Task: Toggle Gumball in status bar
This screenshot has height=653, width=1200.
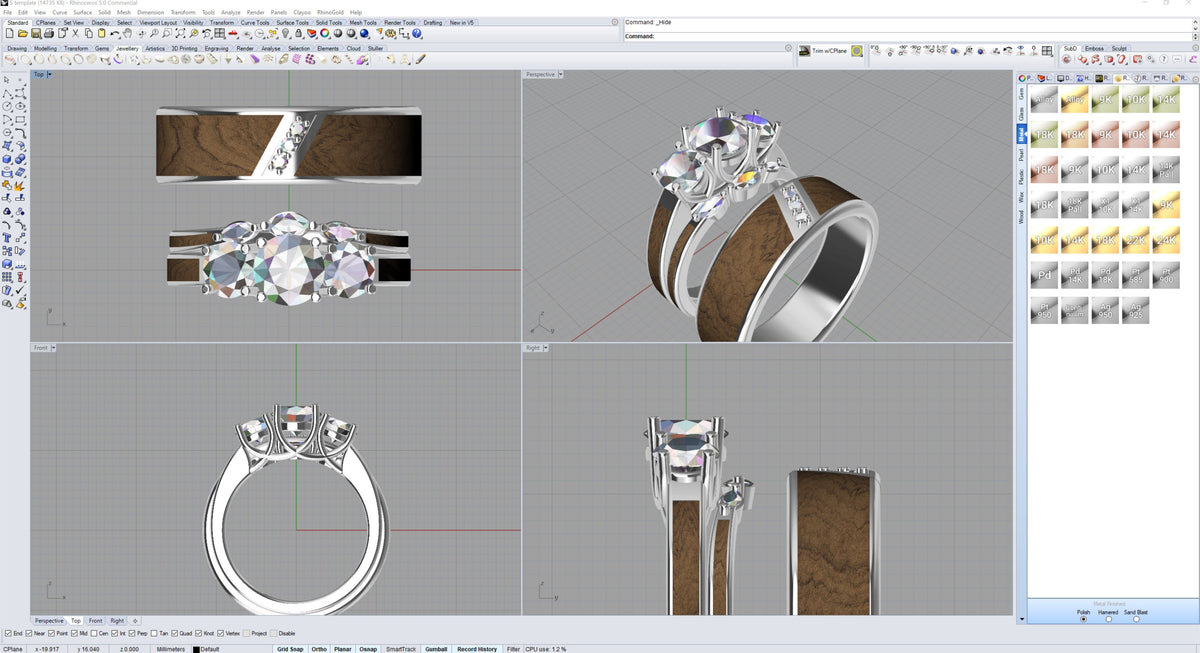Action: pyautogui.click(x=436, y=649)
